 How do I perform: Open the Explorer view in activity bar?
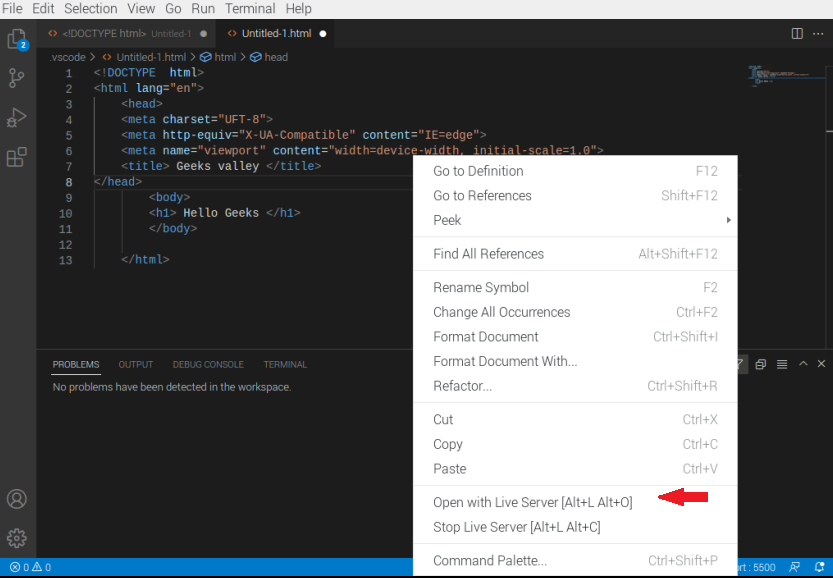click(x=17, y=40)
